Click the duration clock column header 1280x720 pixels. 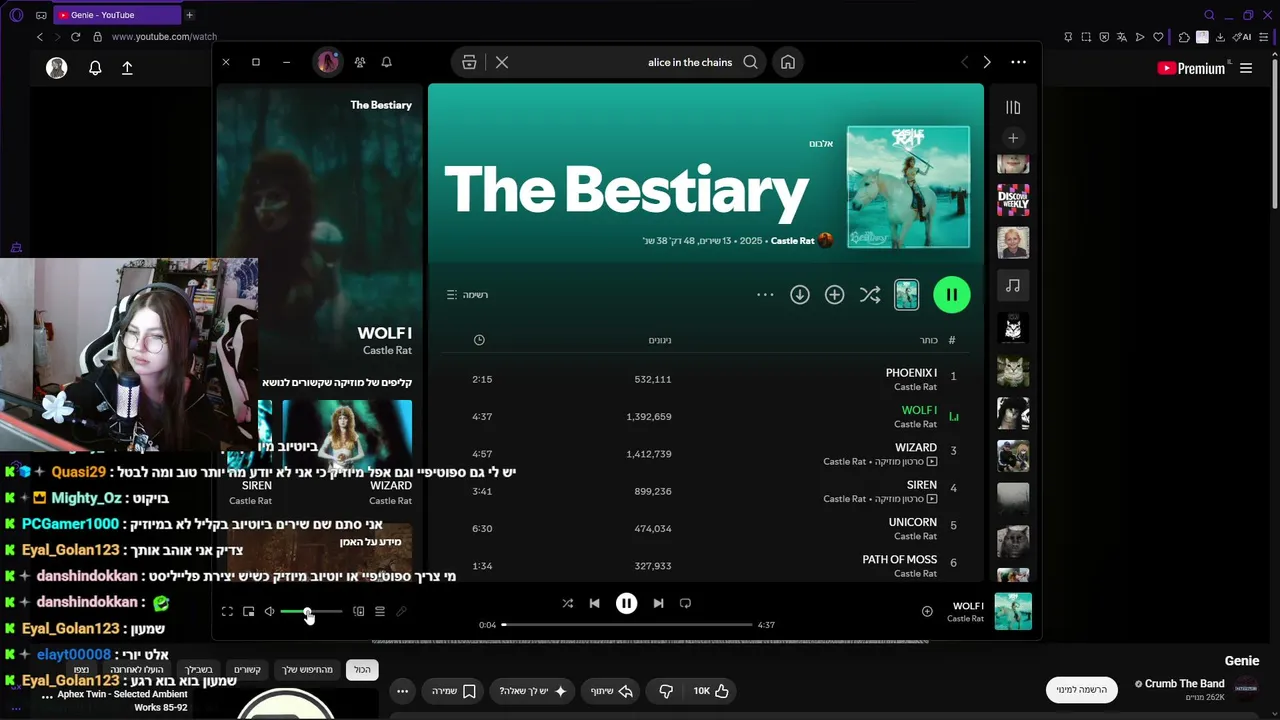click(479, 340)
